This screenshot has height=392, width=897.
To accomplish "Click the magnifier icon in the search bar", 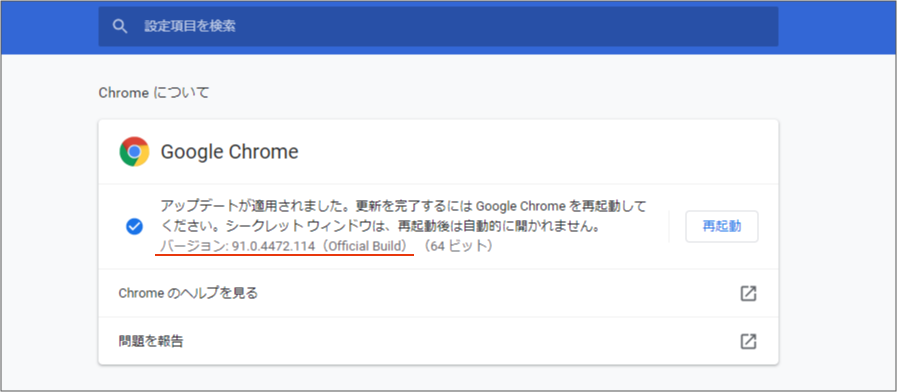I will pos(120,26).
